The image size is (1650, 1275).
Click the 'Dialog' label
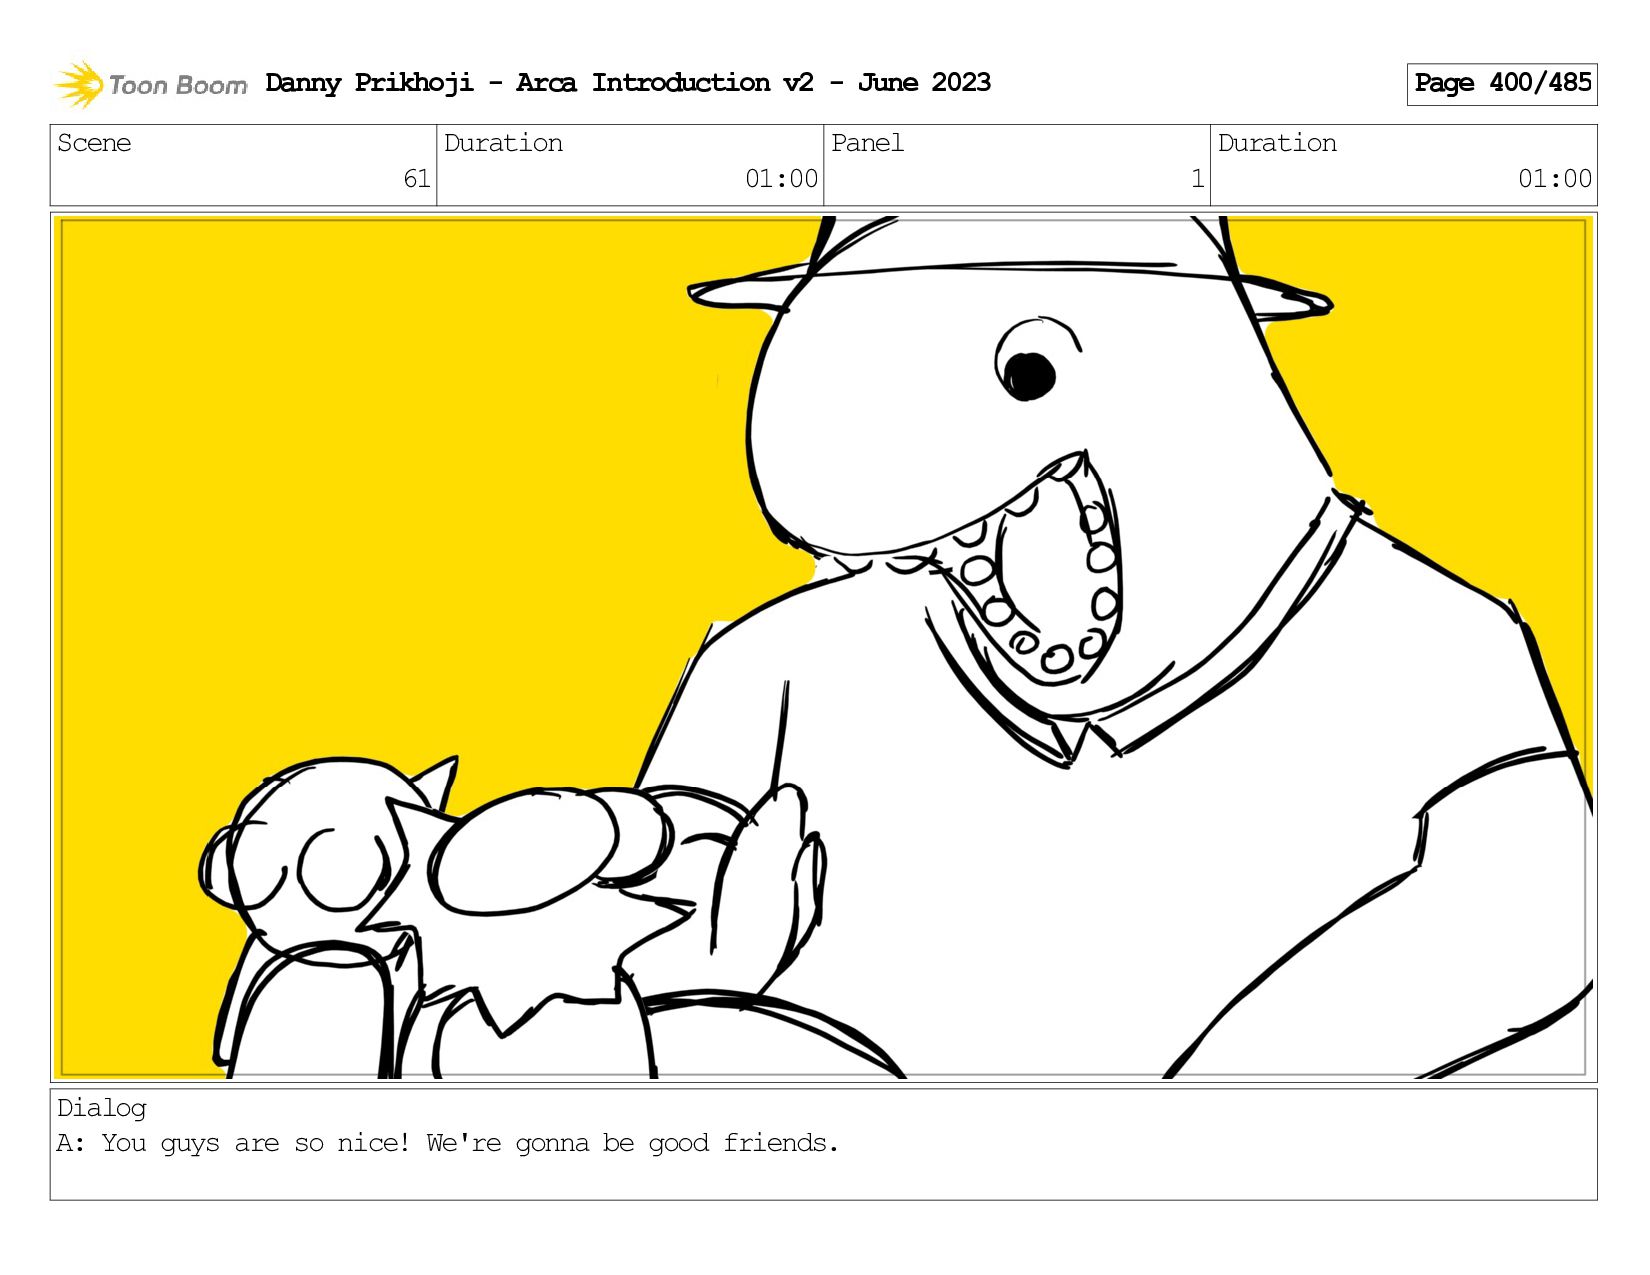pyautogui.click(x=102, y=1108)
